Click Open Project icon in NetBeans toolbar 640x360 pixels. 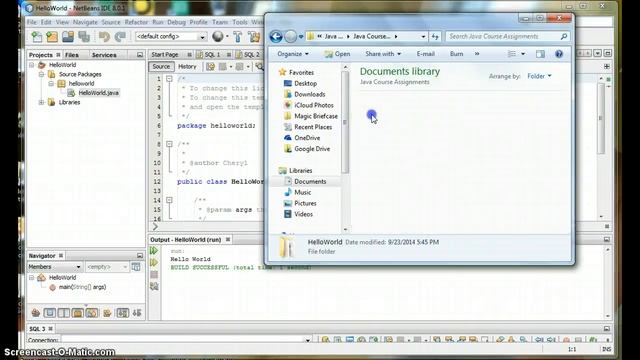(68, 37)
